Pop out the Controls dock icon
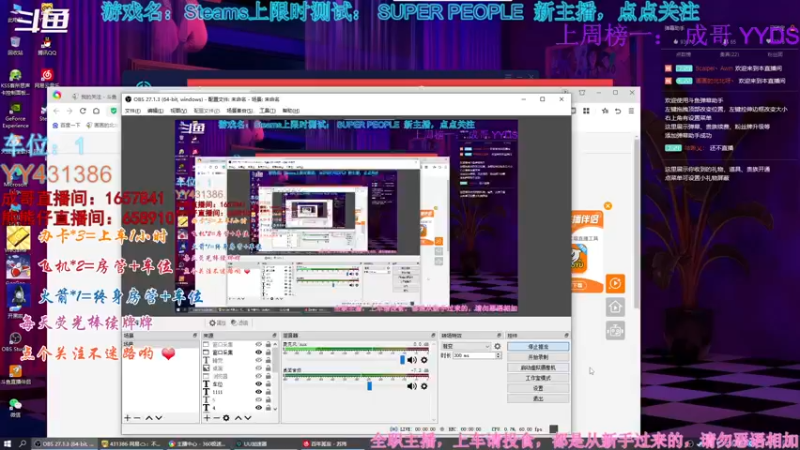800x450 pixels. click(566, 335)
